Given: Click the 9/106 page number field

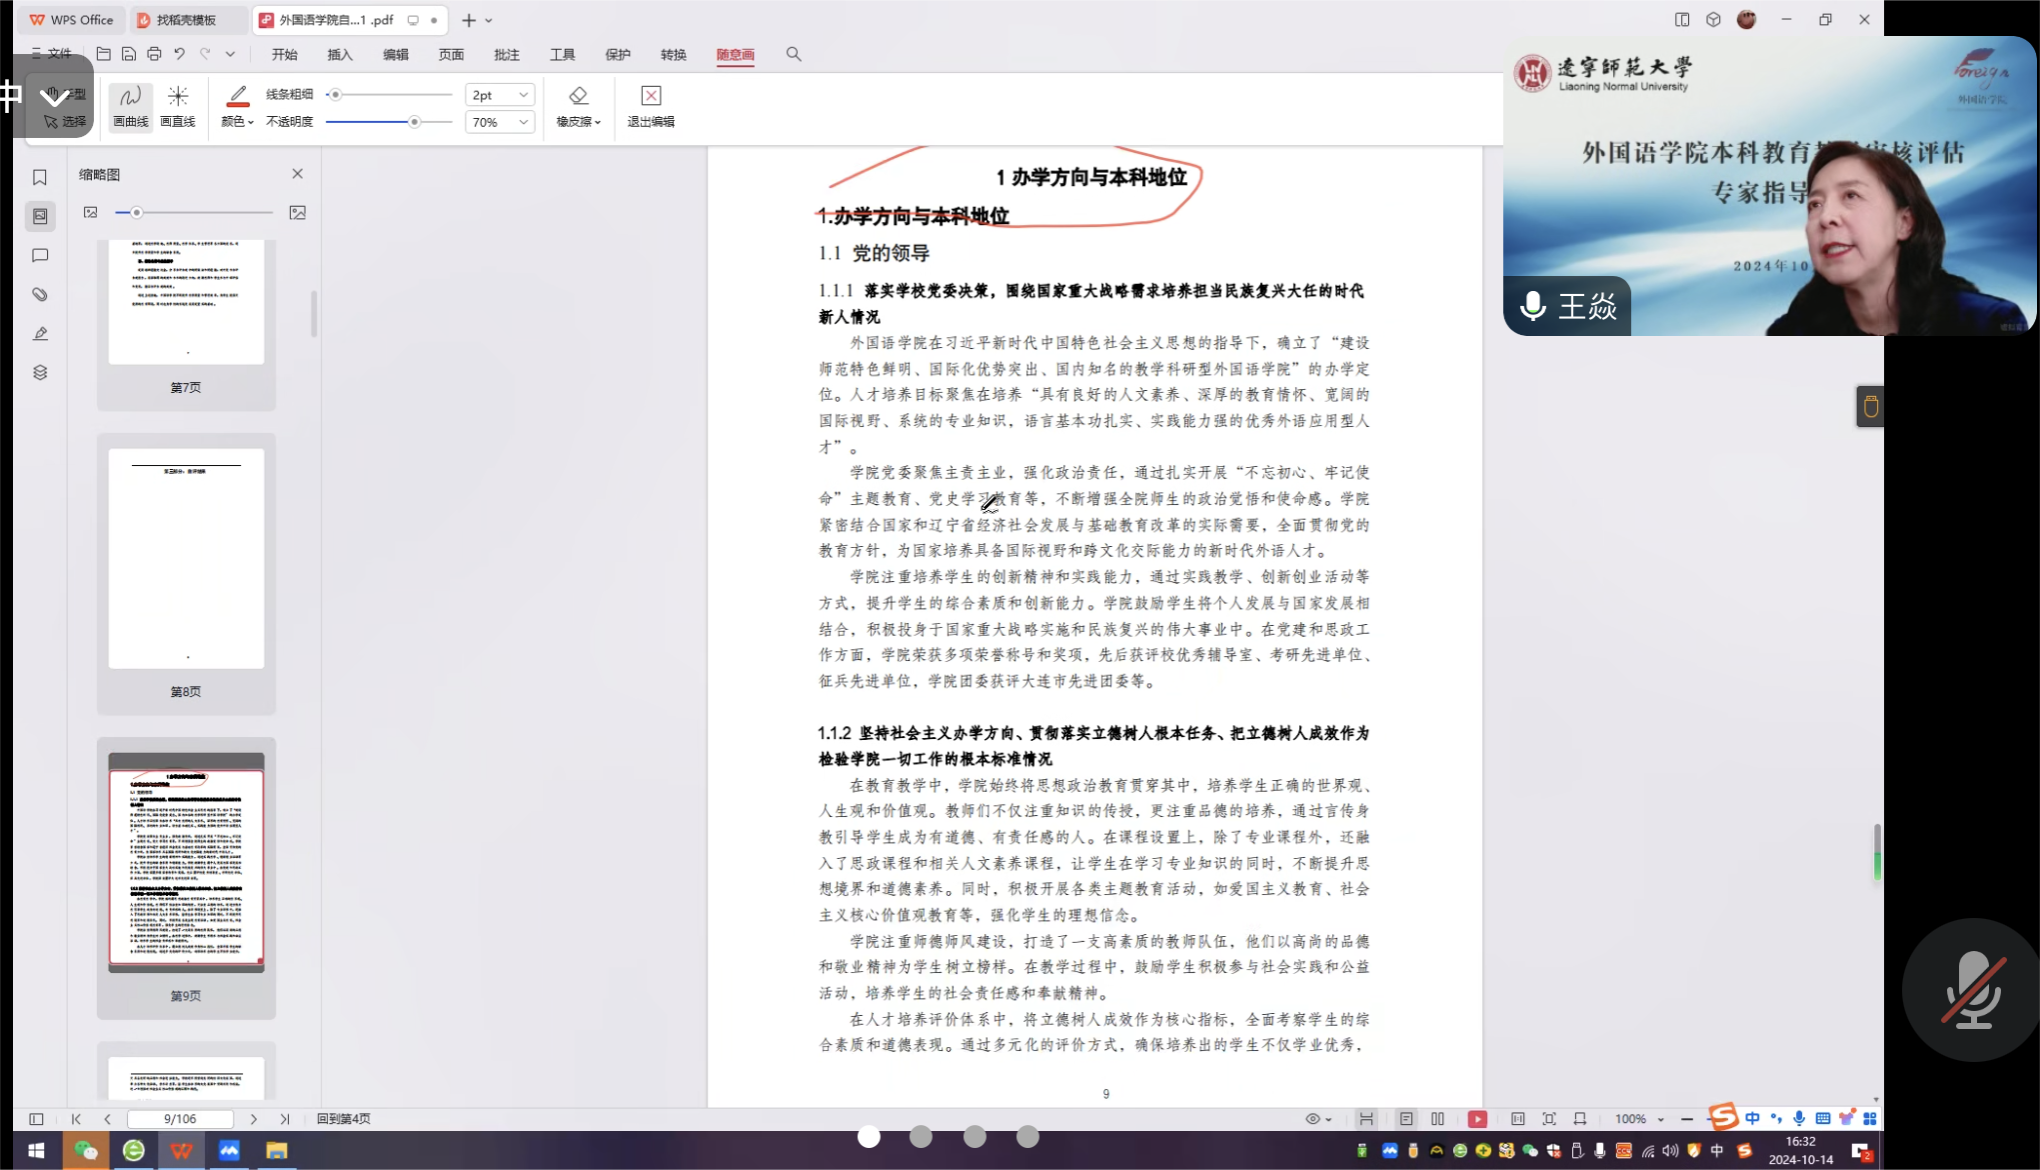Looking at the screenshot, I should coord(180,1118).
